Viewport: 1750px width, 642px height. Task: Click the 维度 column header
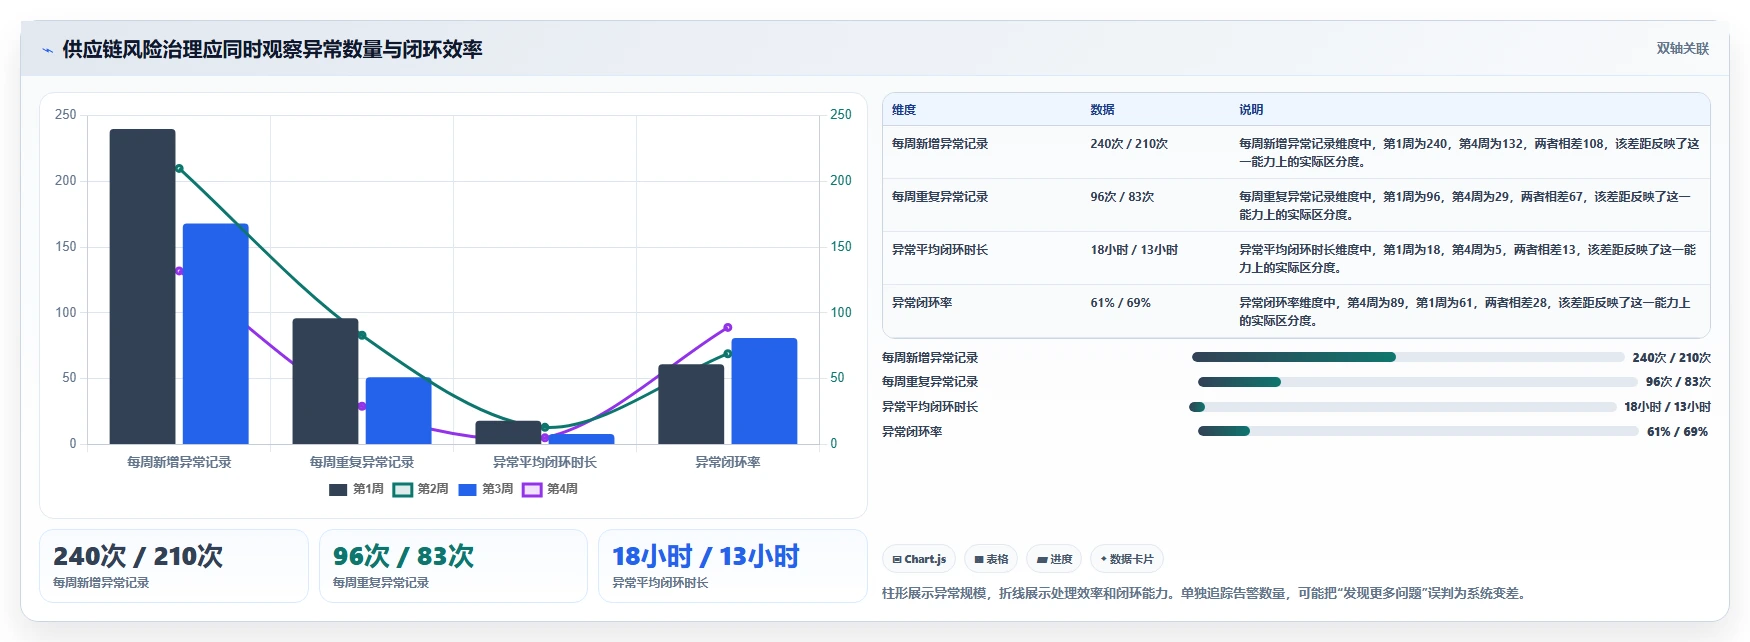point(904,110)
